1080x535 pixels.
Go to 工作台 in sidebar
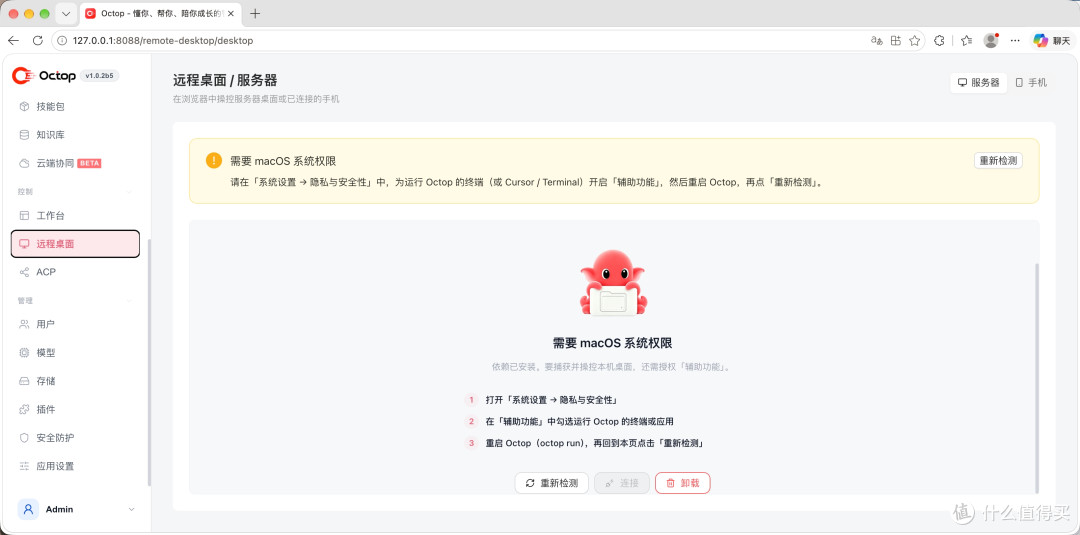click(x=75, y=216)
